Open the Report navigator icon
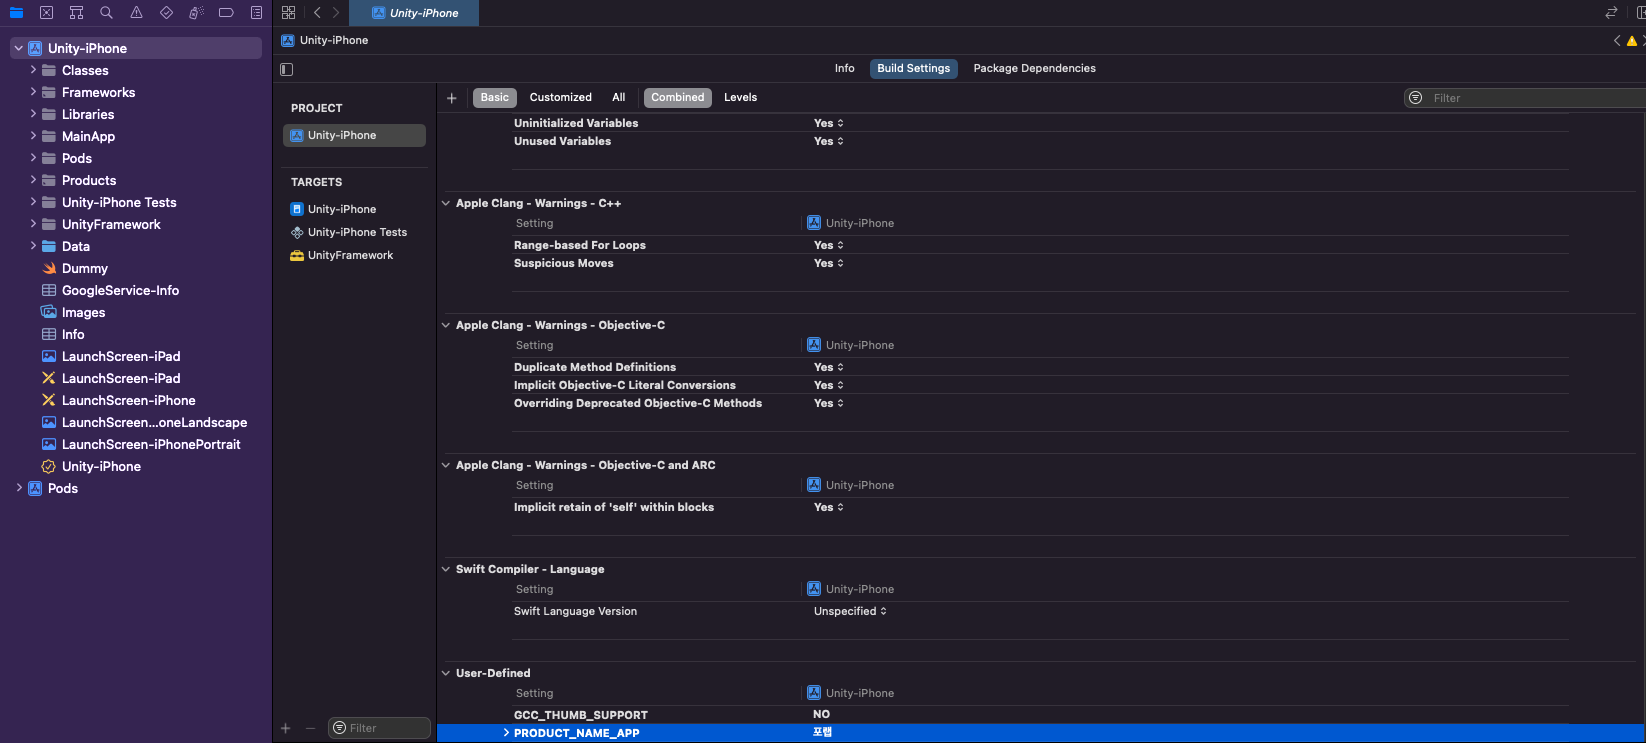This screenshot has height=743, width=1646. (256, 13)
